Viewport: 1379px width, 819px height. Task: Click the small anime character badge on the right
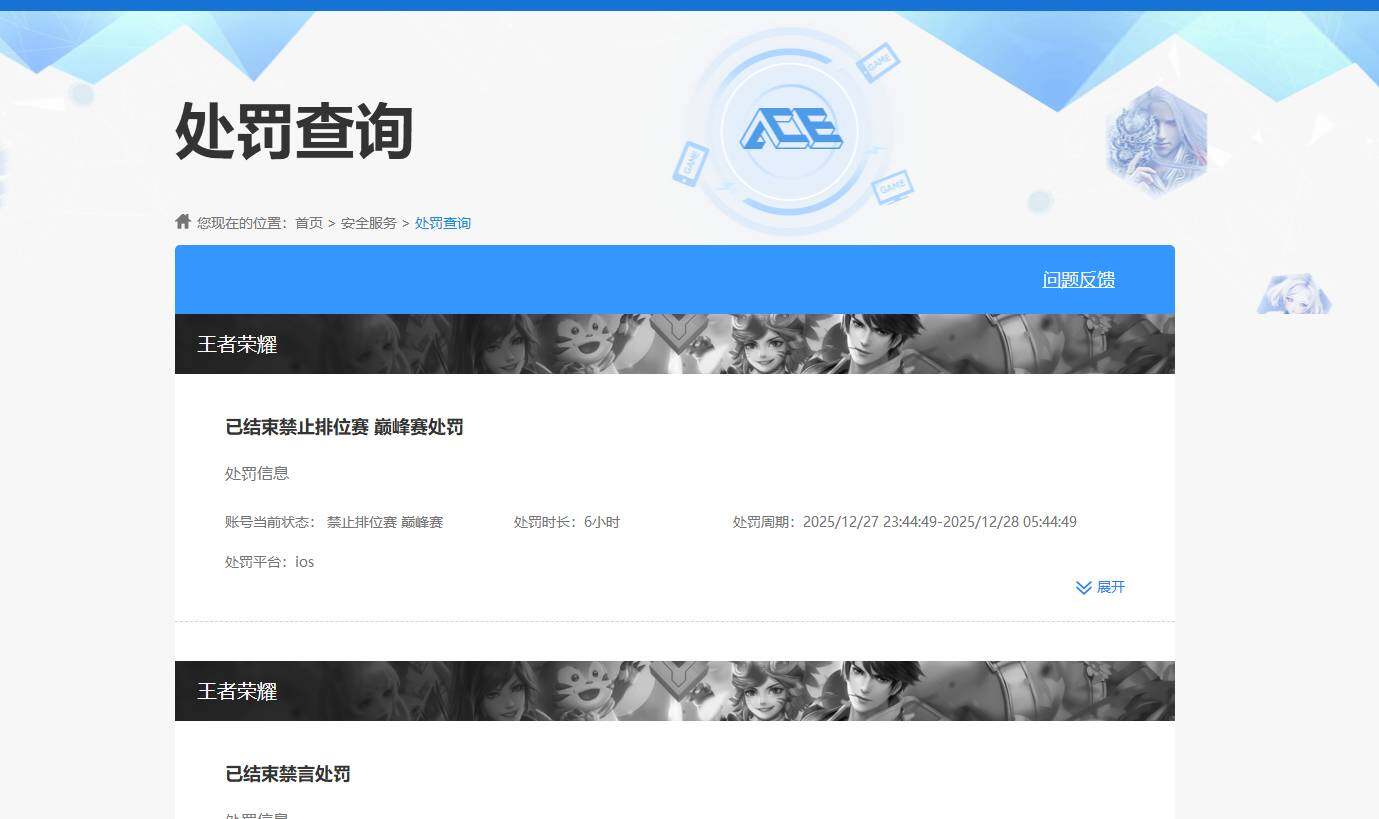coord(1294,295)
